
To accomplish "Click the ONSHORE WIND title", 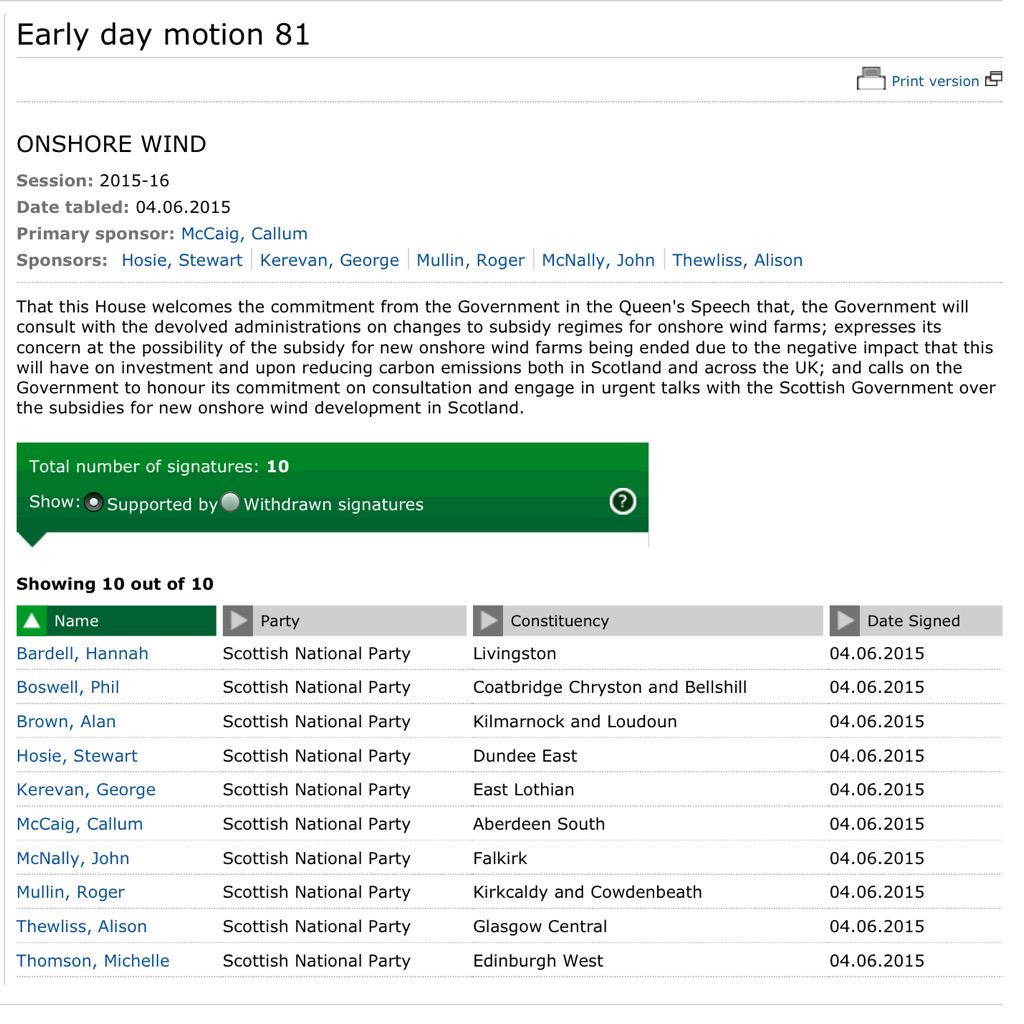I will 112,144.
